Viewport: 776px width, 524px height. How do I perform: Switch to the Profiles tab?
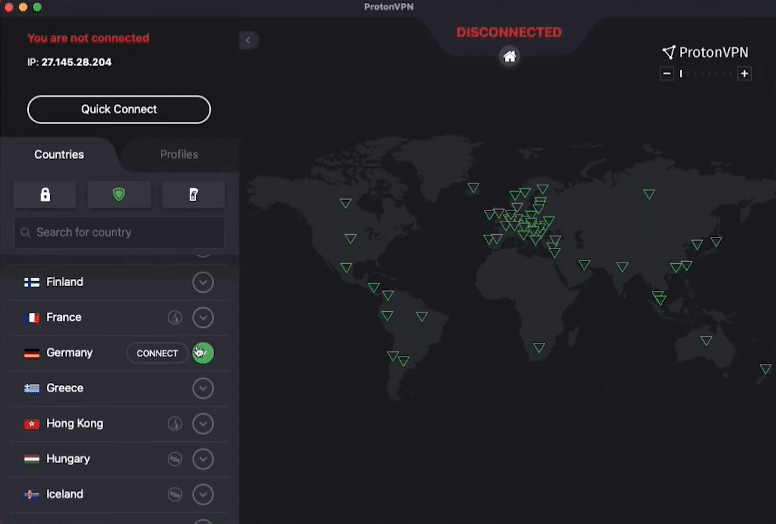(x=179, y=154)
